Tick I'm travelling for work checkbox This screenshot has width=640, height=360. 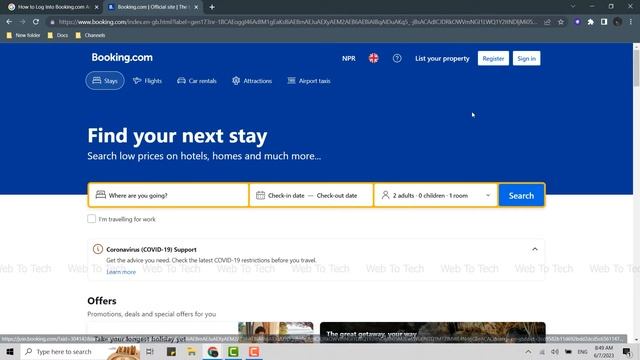click(91, 219)
